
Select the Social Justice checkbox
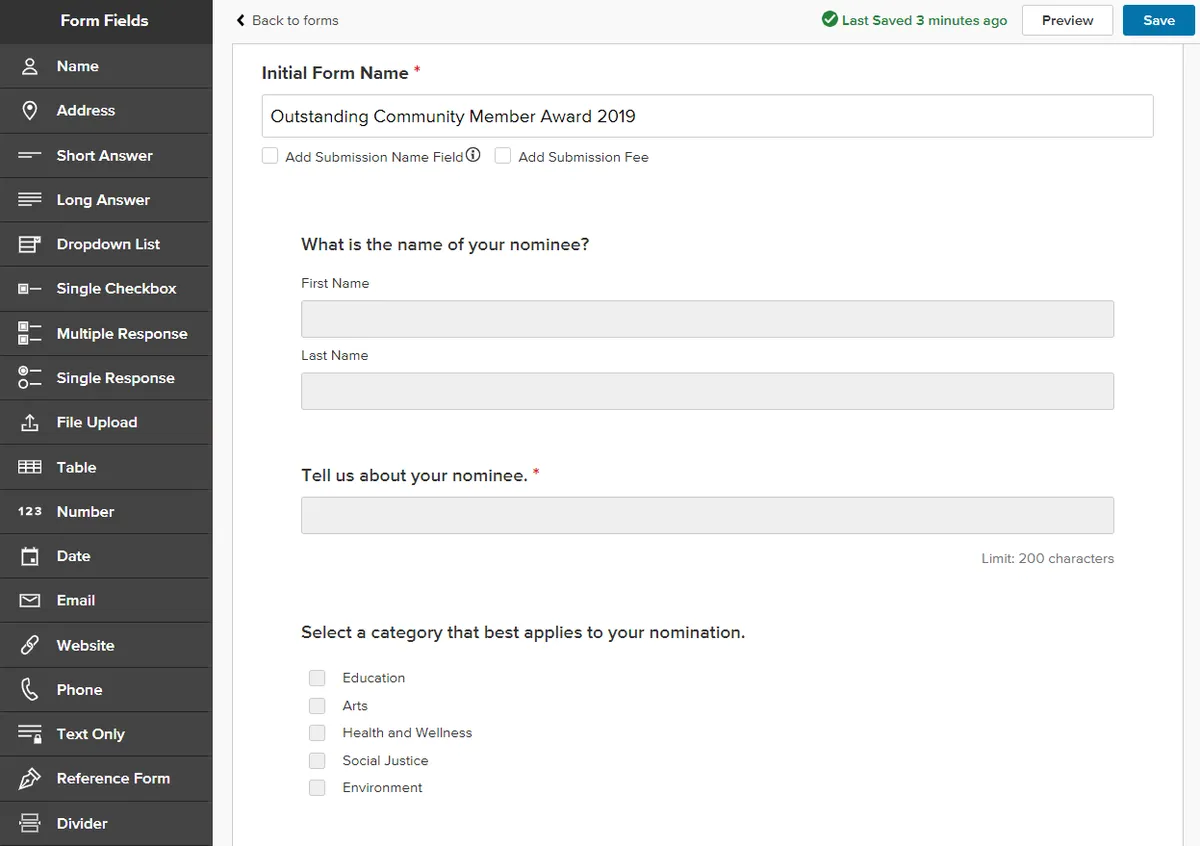click(317, 760)
